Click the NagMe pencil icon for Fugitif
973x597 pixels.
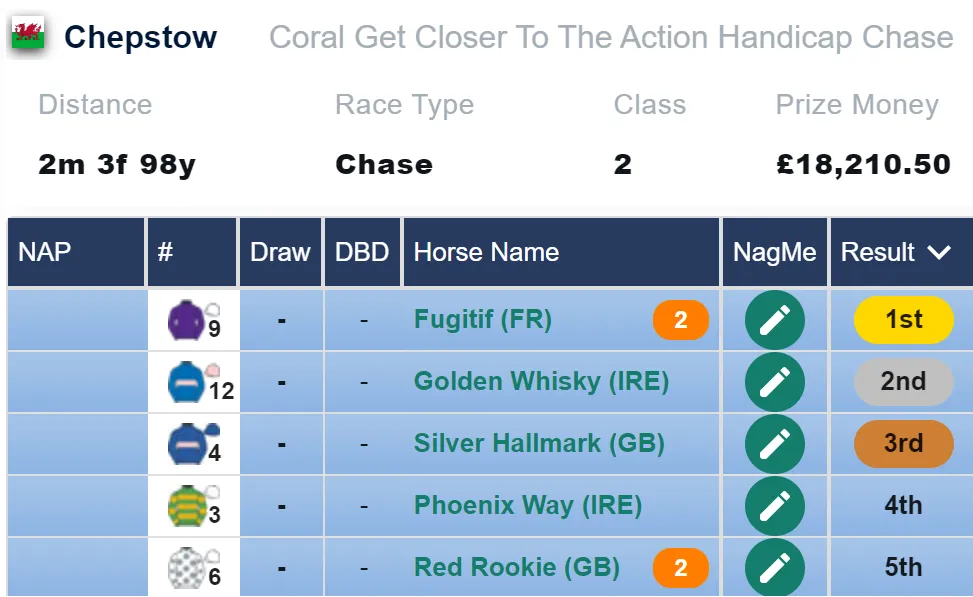(774, 320)
